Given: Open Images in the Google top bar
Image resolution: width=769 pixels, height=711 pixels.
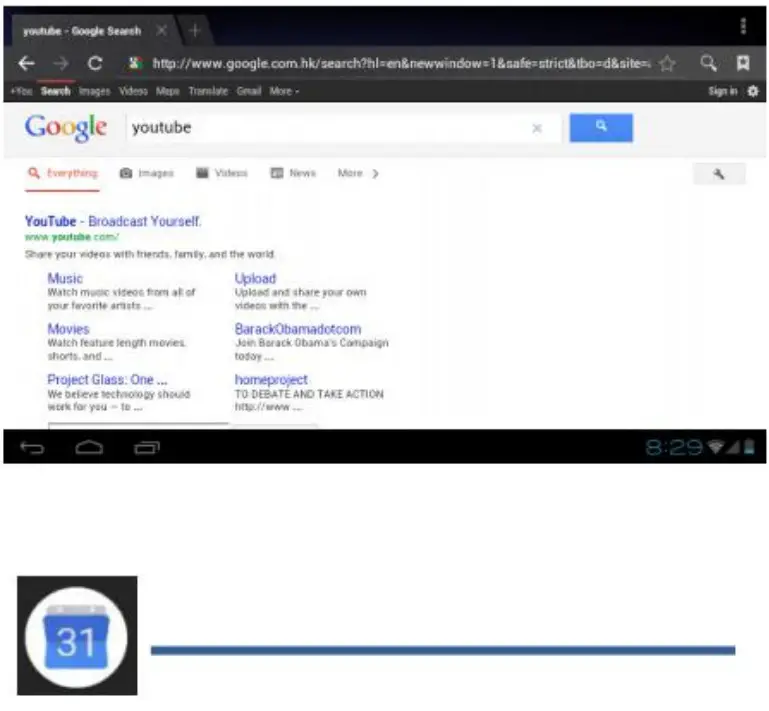Looking at the screenshot, I should pyautogui.click(x=94, y=91).
